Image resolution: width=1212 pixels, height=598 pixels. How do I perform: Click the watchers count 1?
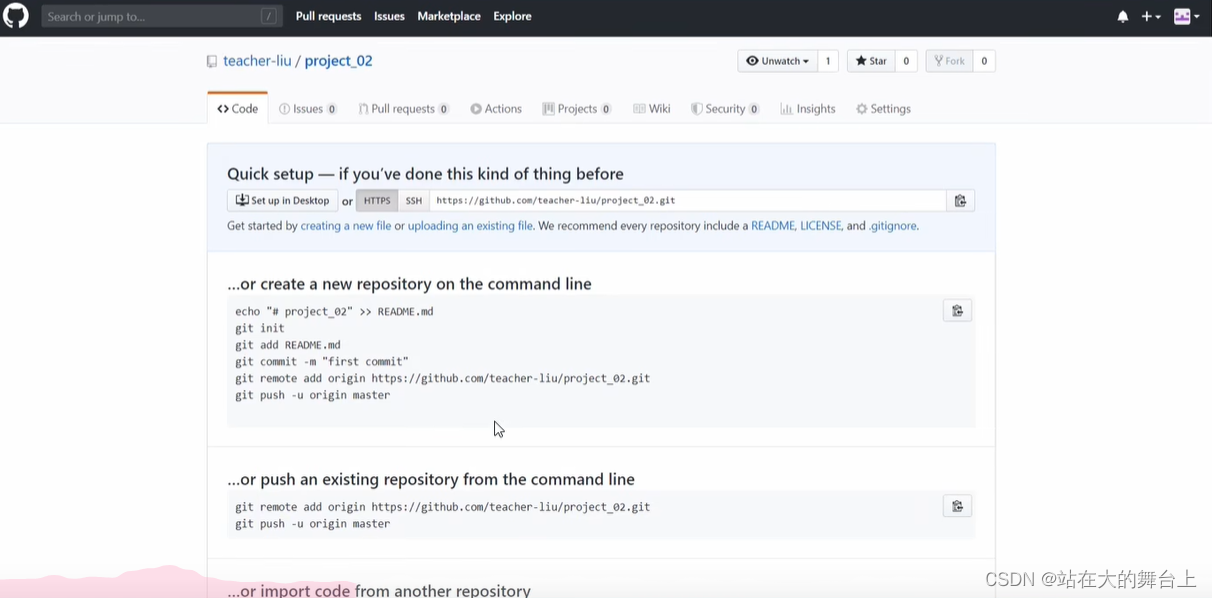tap(828, 61)
